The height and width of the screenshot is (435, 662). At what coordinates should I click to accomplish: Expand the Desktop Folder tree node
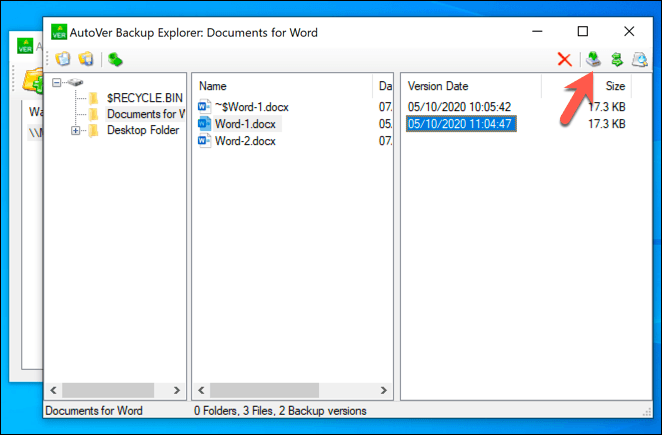coord(75,130)
